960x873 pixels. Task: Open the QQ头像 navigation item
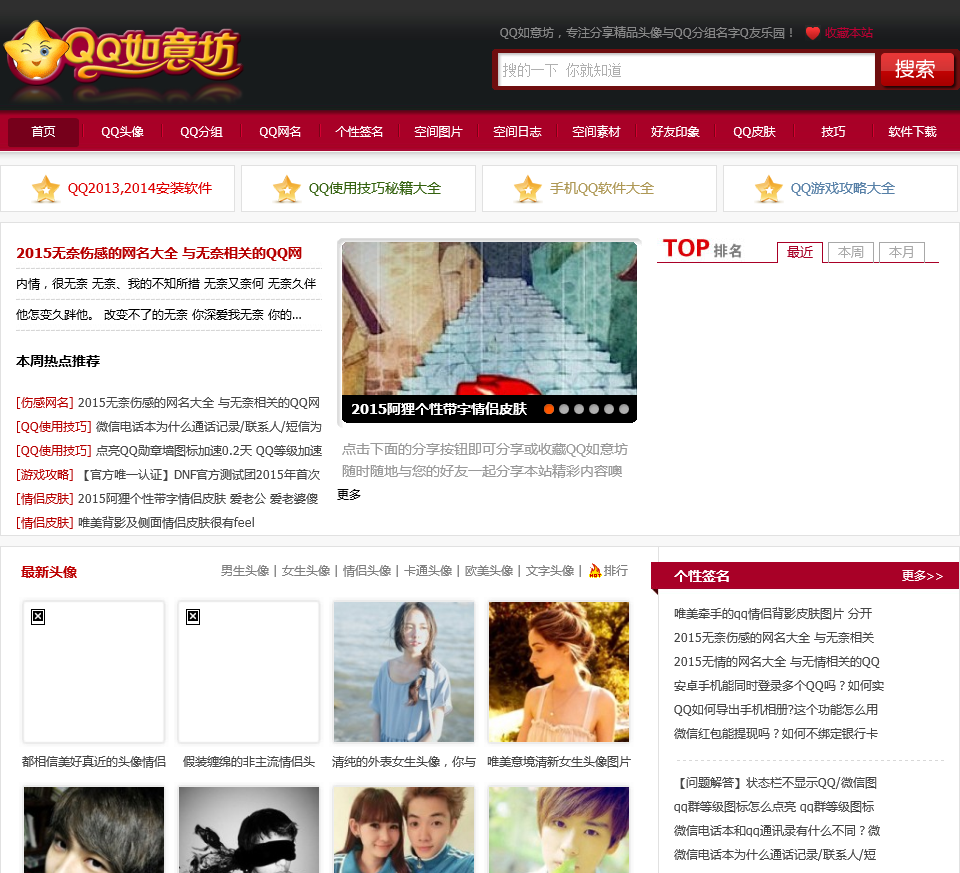click(x=122, y=132)
